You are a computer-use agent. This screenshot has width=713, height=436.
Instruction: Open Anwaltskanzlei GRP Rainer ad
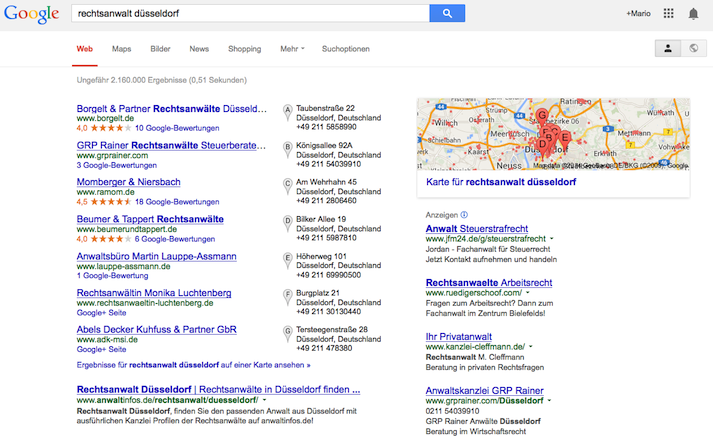pos(484,391)
